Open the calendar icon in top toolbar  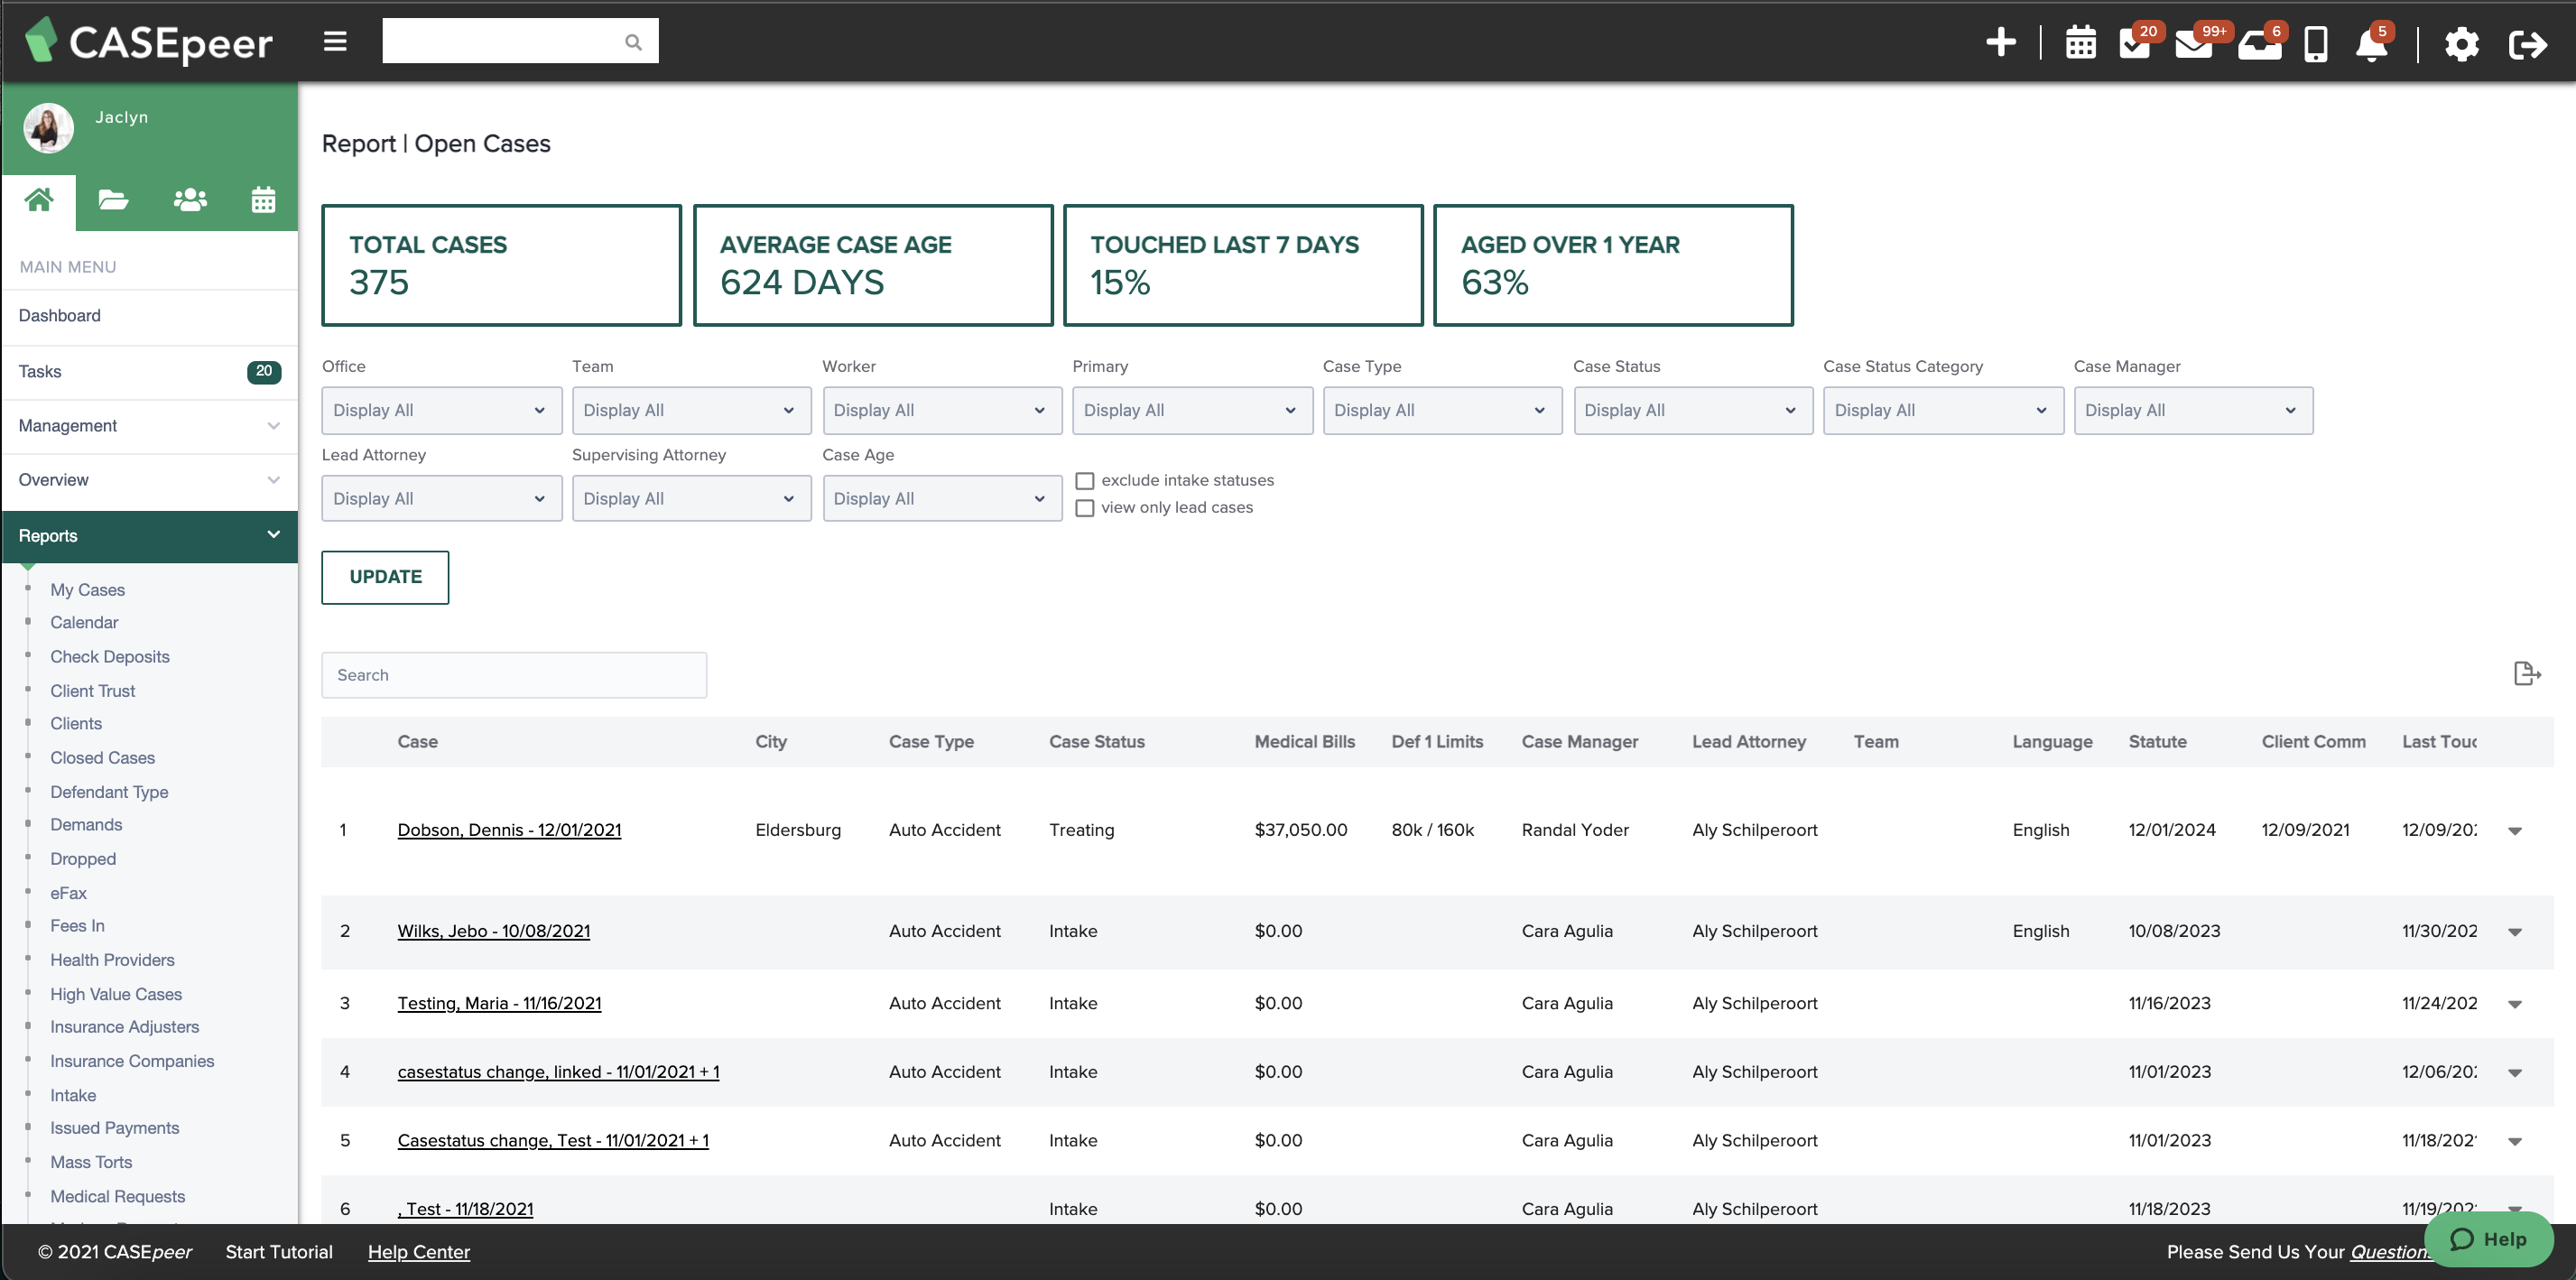(2081, 43)
